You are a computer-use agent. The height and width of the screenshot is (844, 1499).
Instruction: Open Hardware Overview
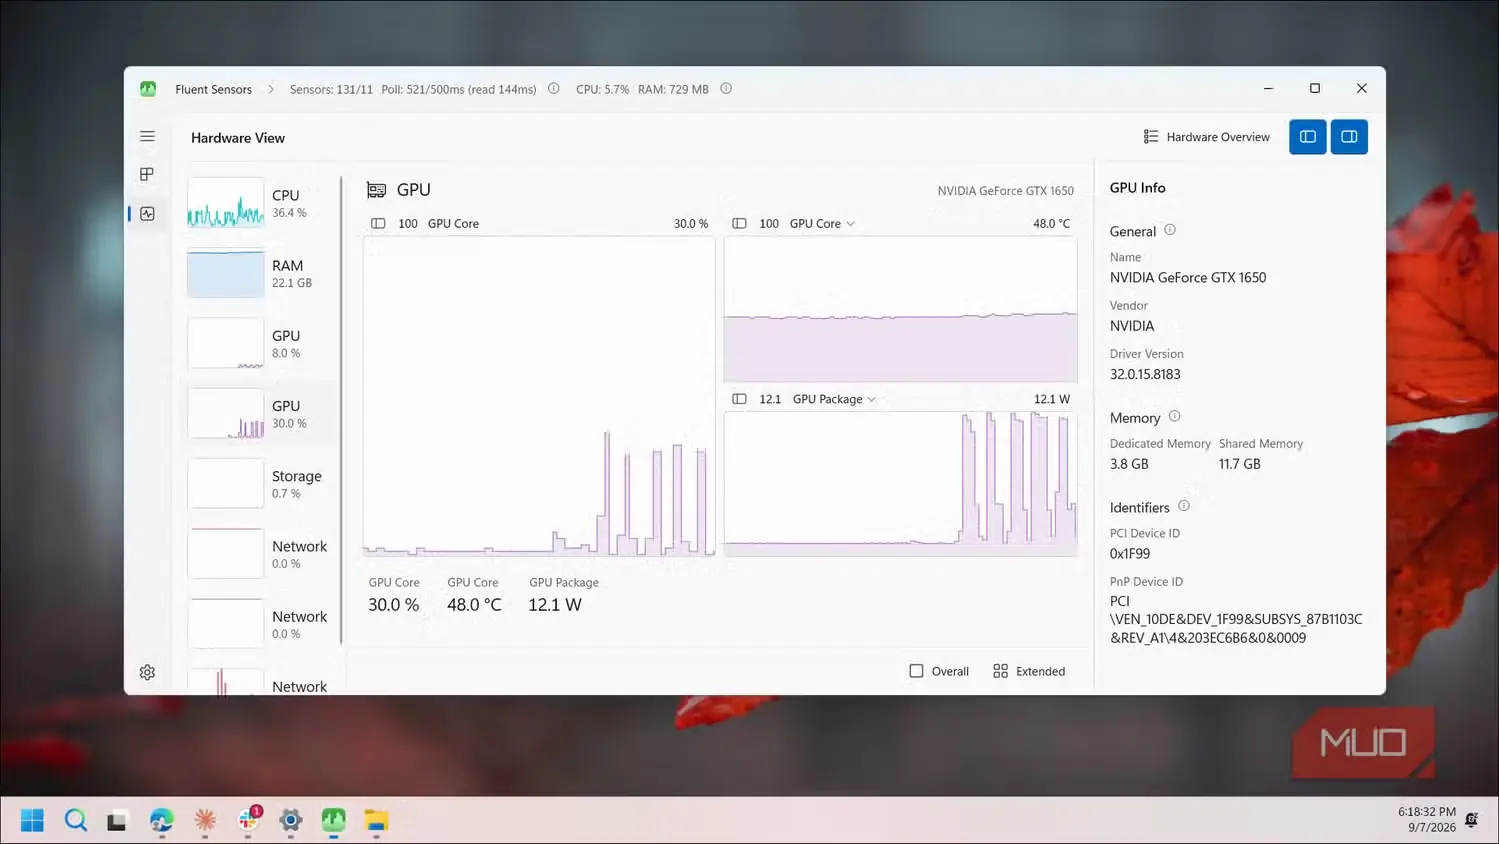click(1206, 137)
